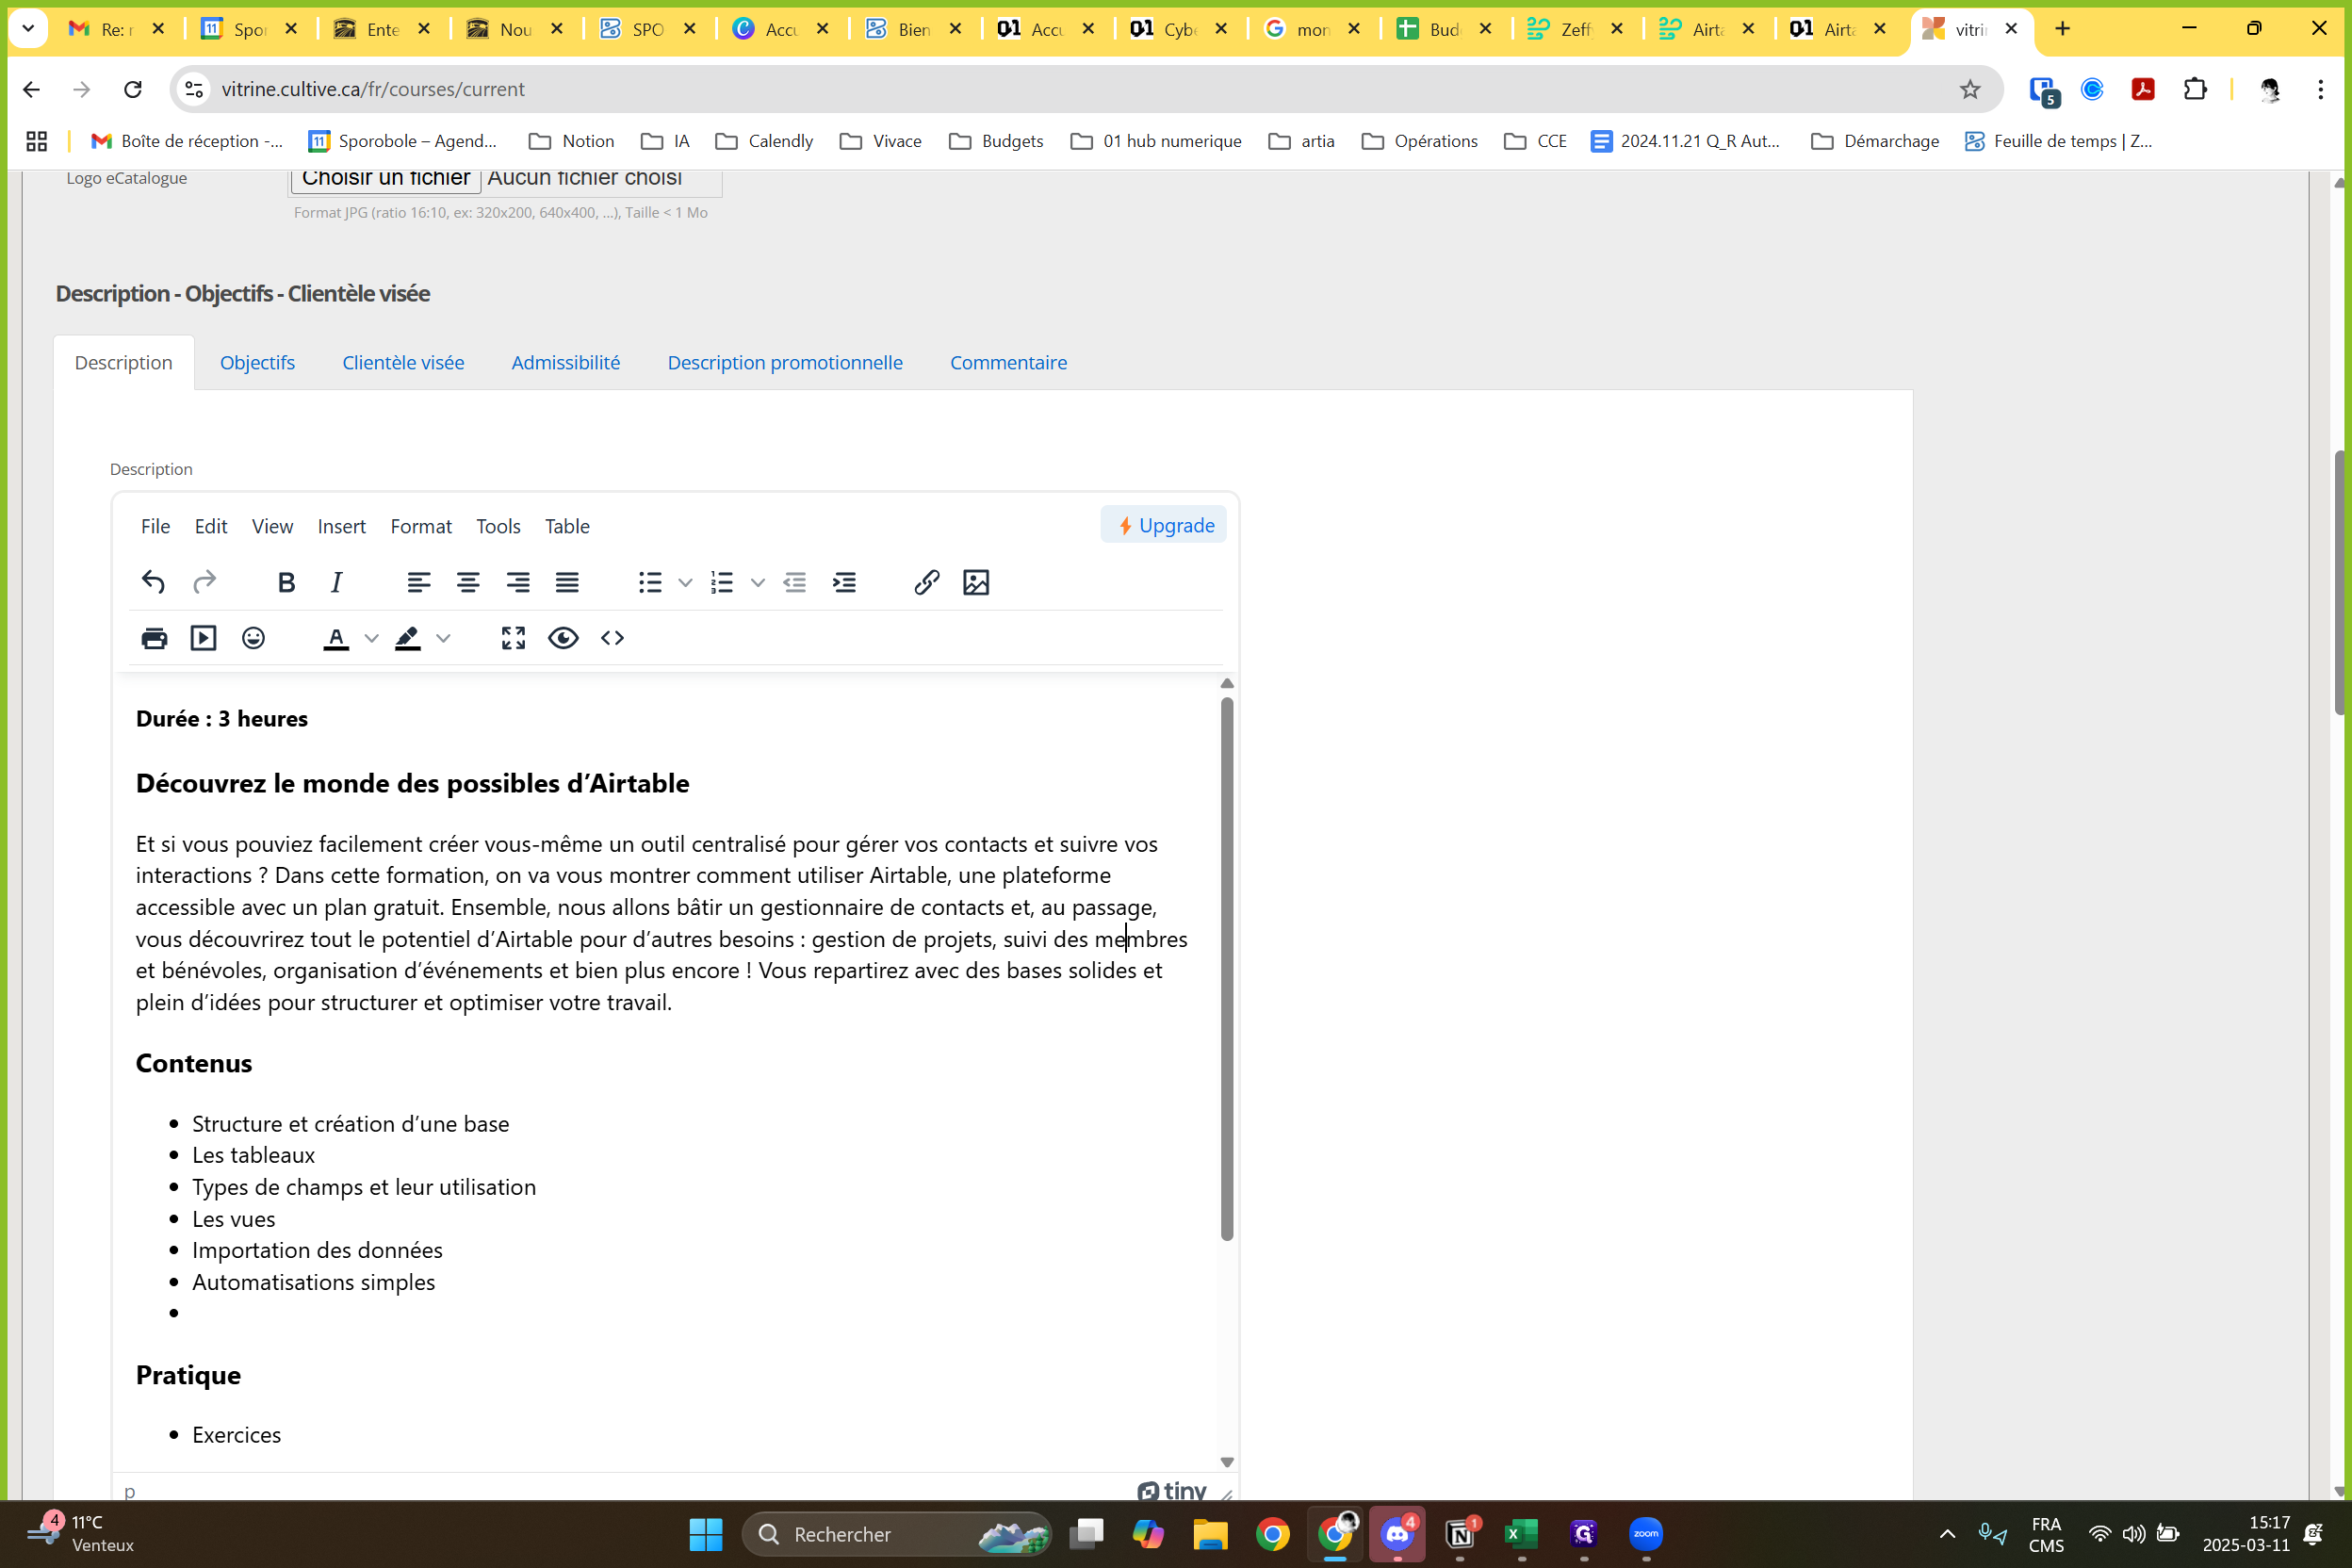This screenshot has height=1568, width=2352.
Task: Click the insert image icon
Action: pyautogui.click(x=976, y=582)
